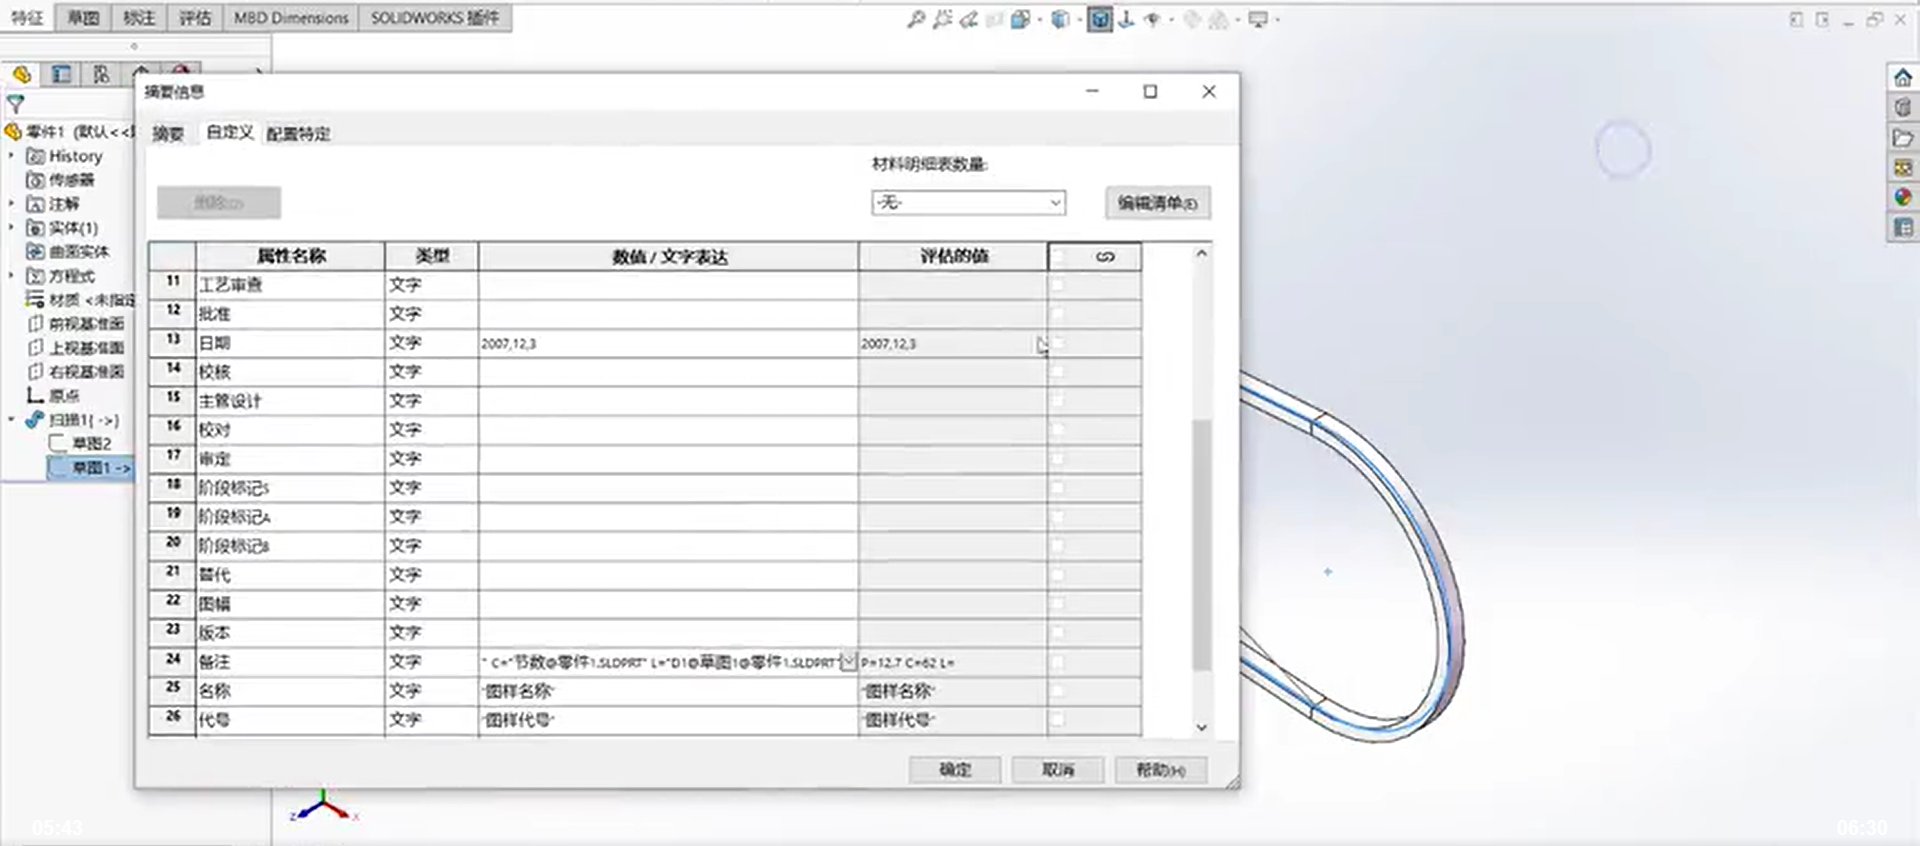Open File Explorer folder icon in task pane
Image resolution: width=1920 pixels, height=846 pixels.
click(1902, 138)
